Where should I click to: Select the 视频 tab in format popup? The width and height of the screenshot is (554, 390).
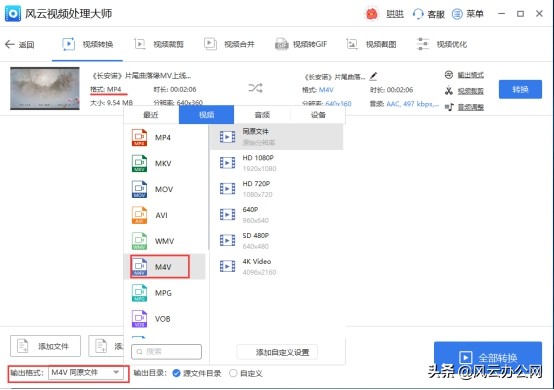pyautogui.click(x=206, y=115)
